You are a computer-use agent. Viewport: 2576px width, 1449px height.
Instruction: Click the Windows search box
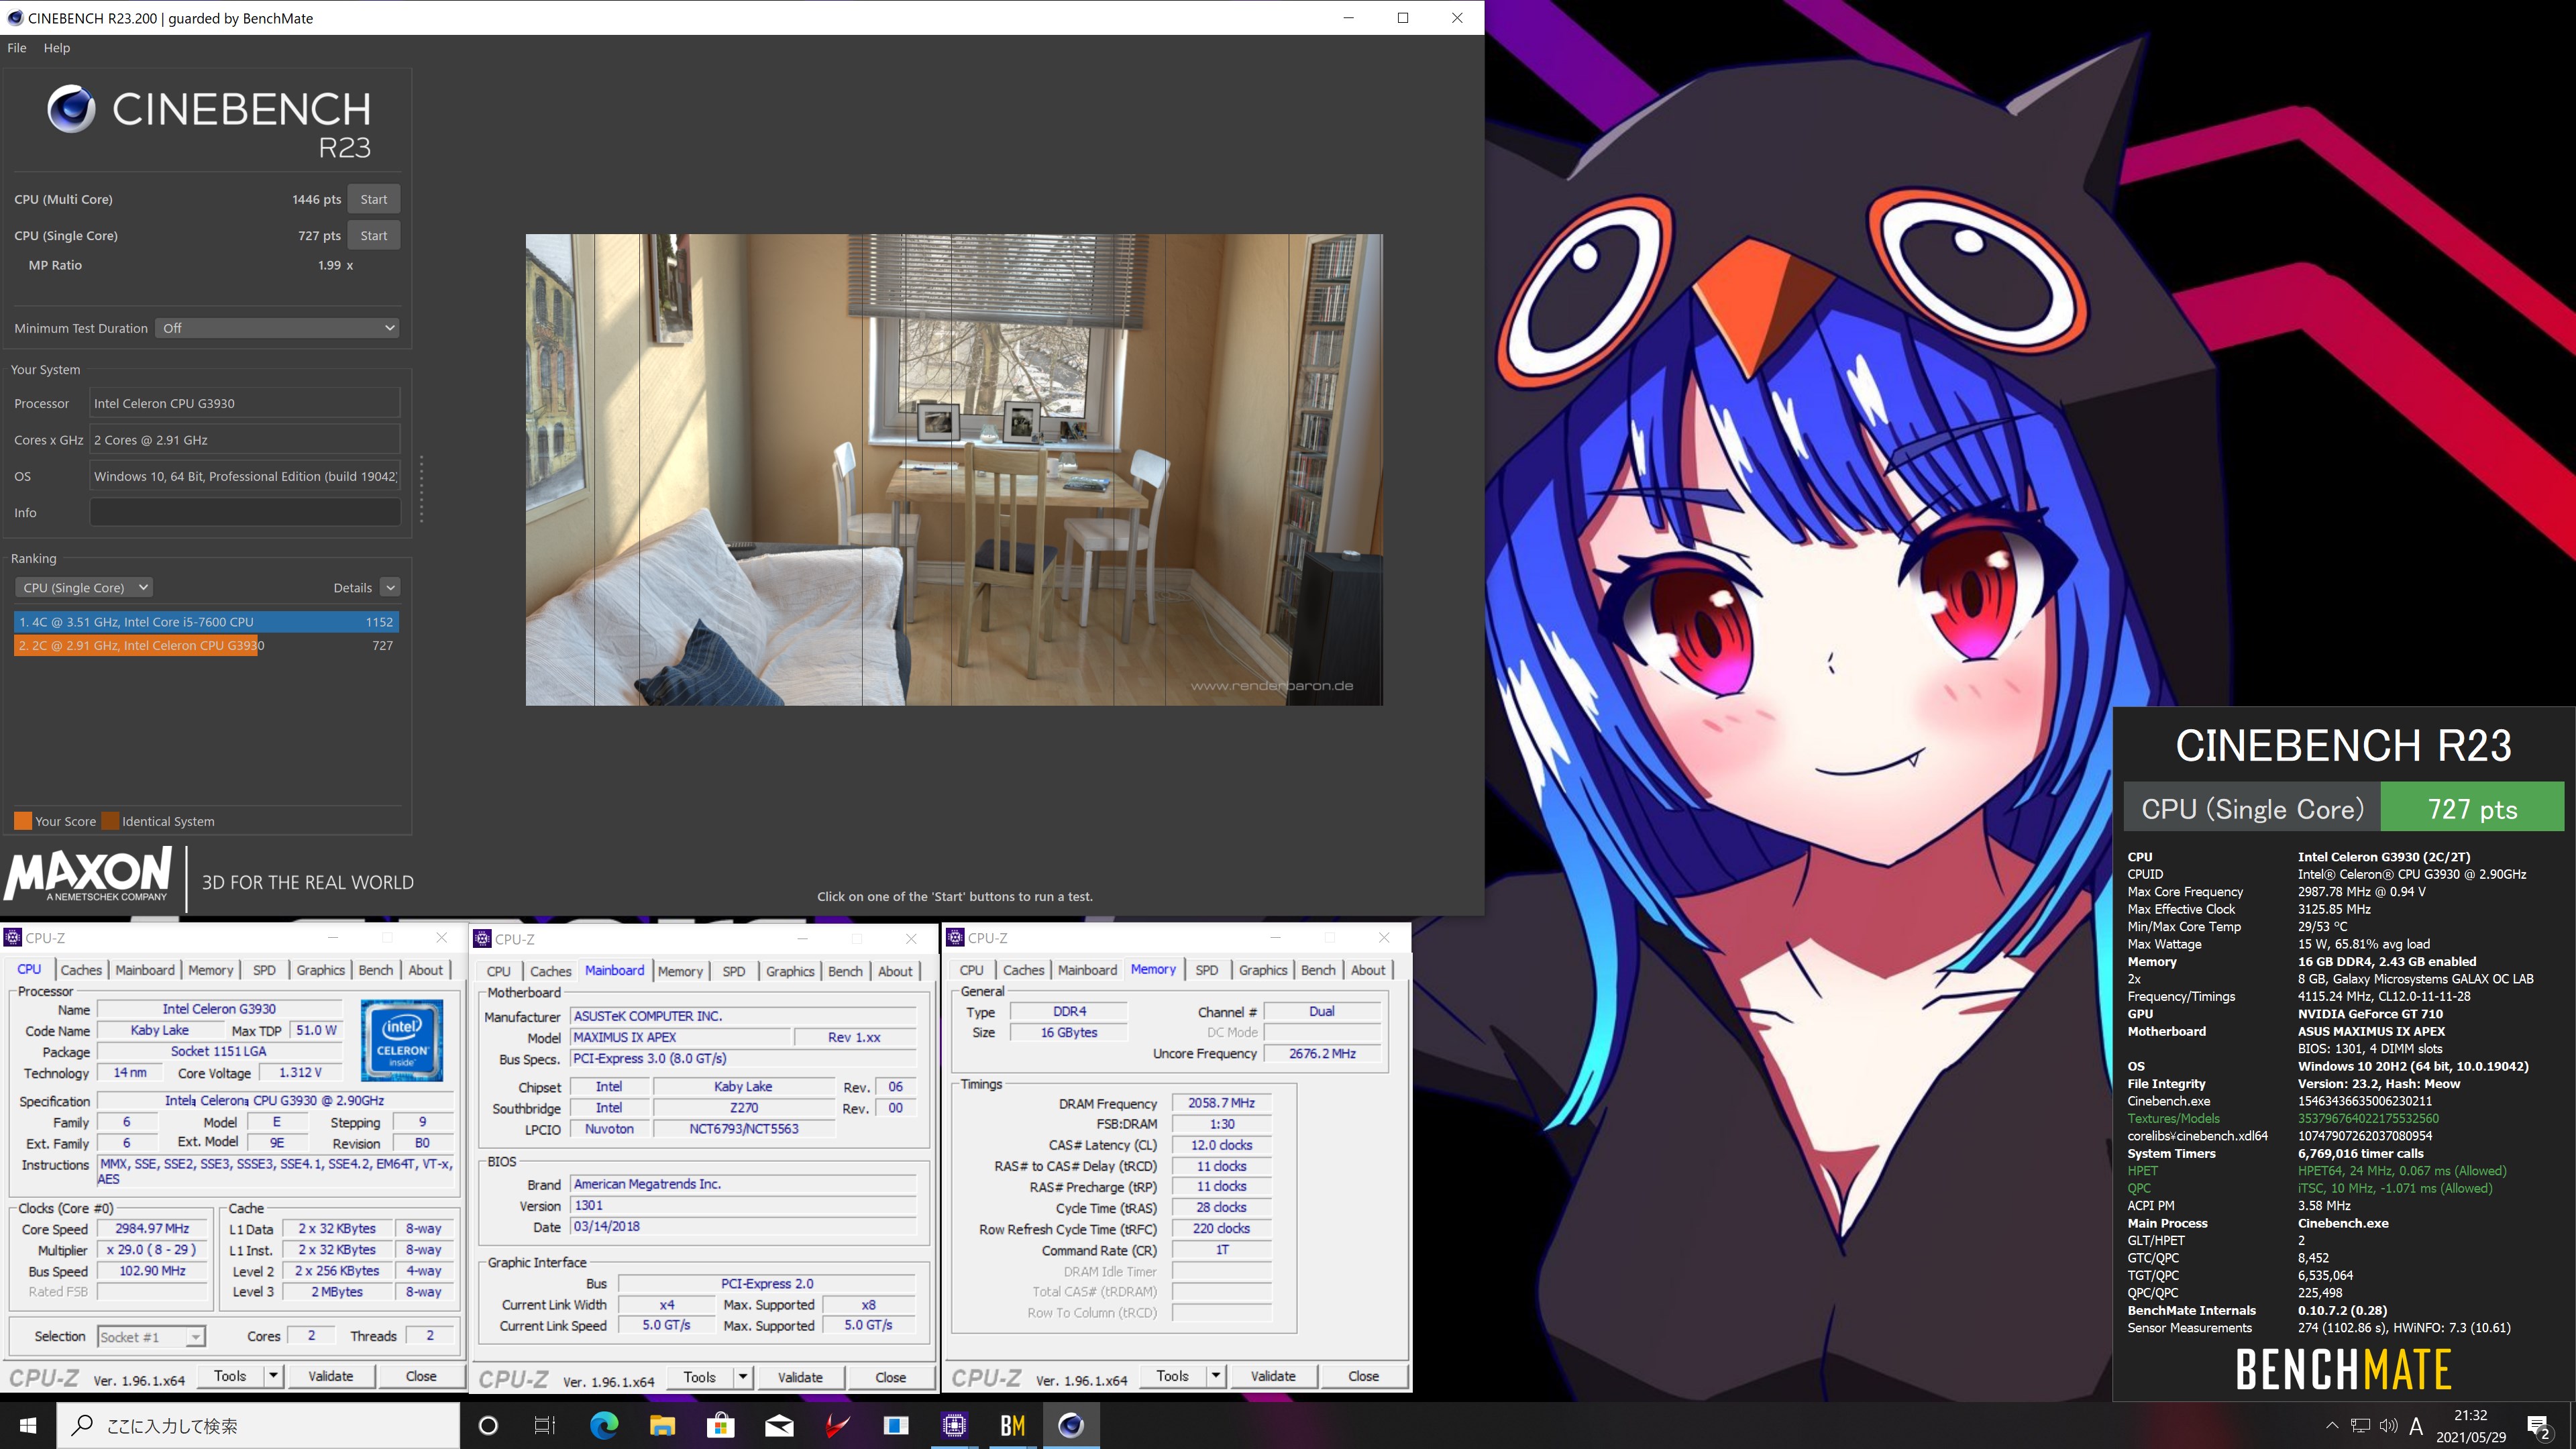click(x=258, y=1425)
